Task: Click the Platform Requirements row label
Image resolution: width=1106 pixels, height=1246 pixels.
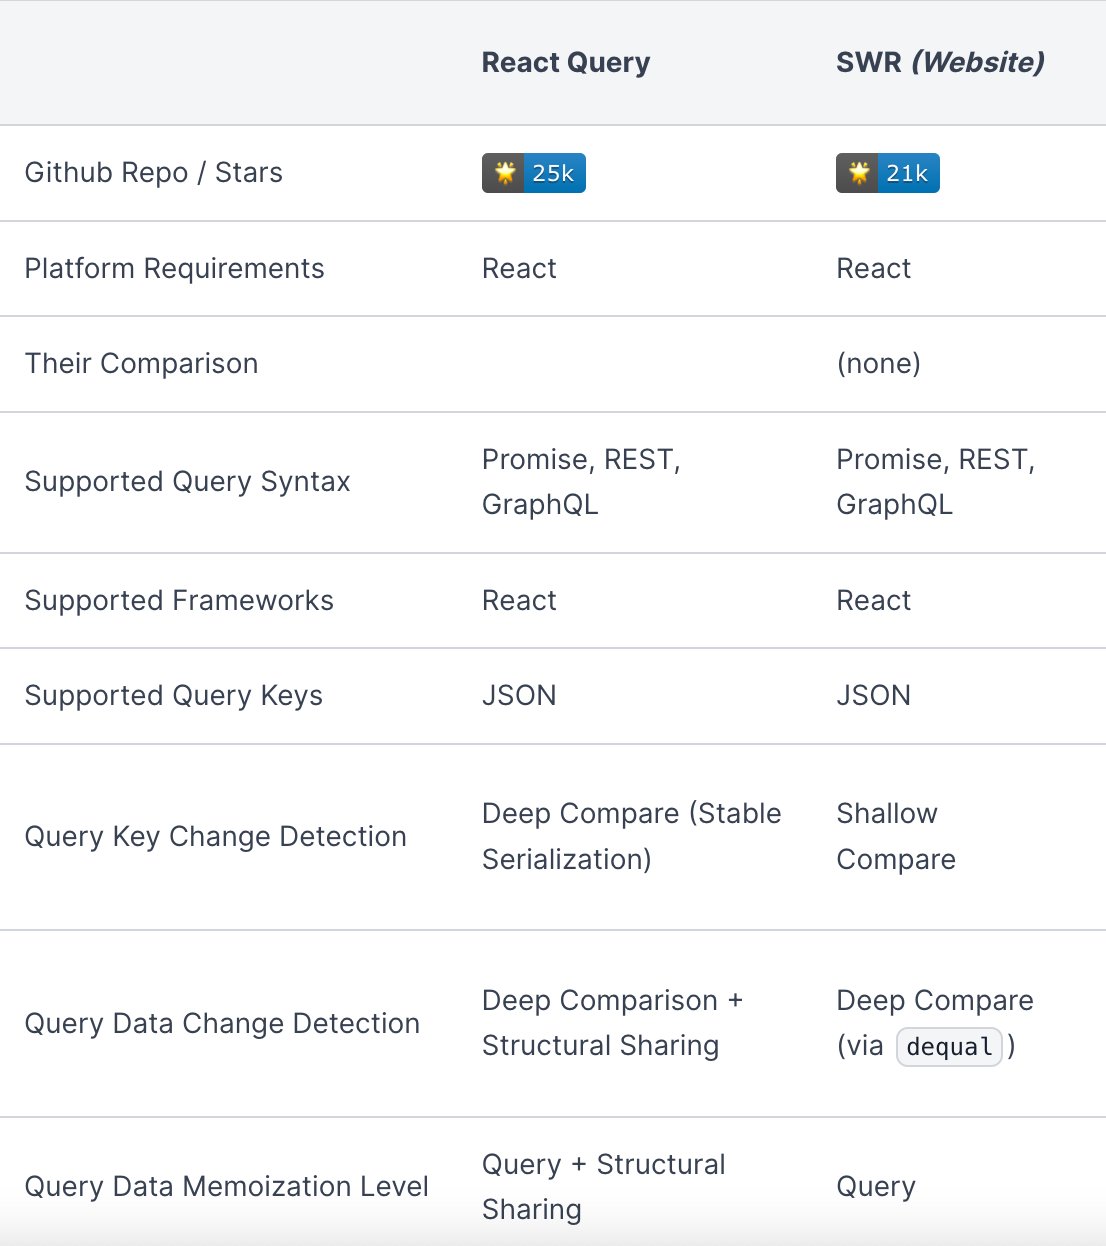Action: point(175,268)
